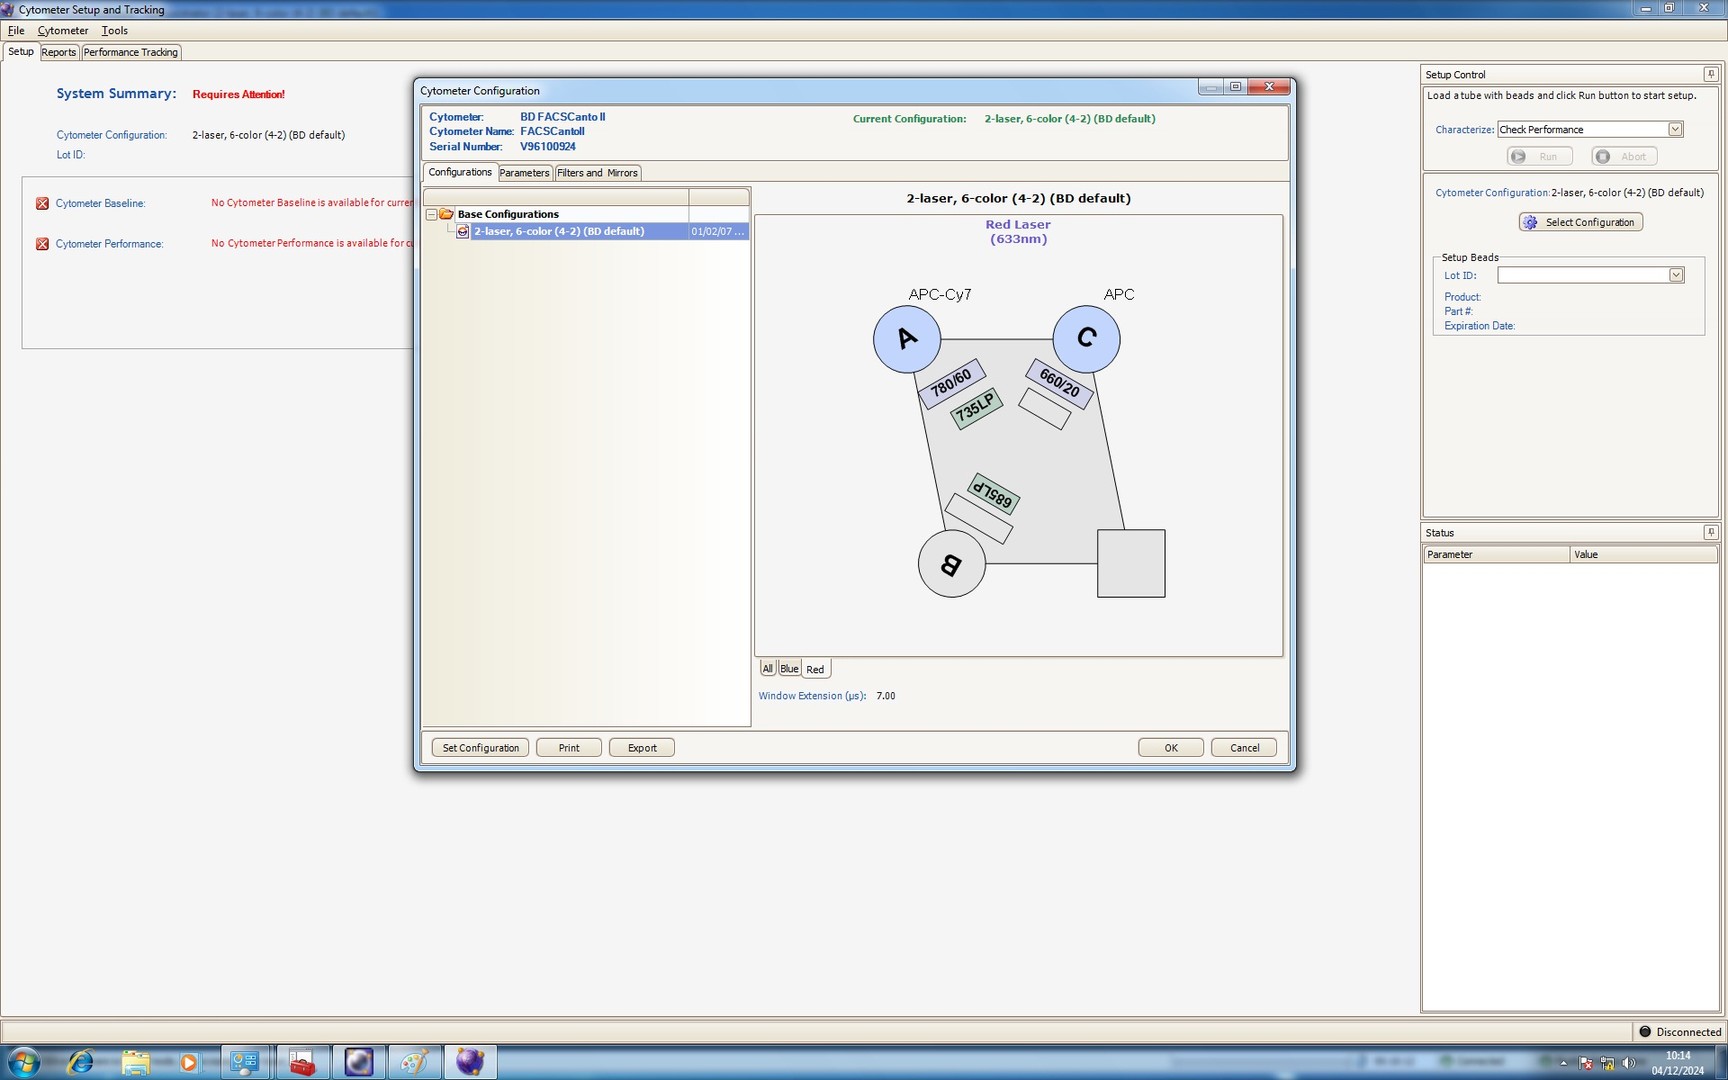Click the Value column header
Viewport: 1728px width, 1080px height.
click(x=1643, y=554)
